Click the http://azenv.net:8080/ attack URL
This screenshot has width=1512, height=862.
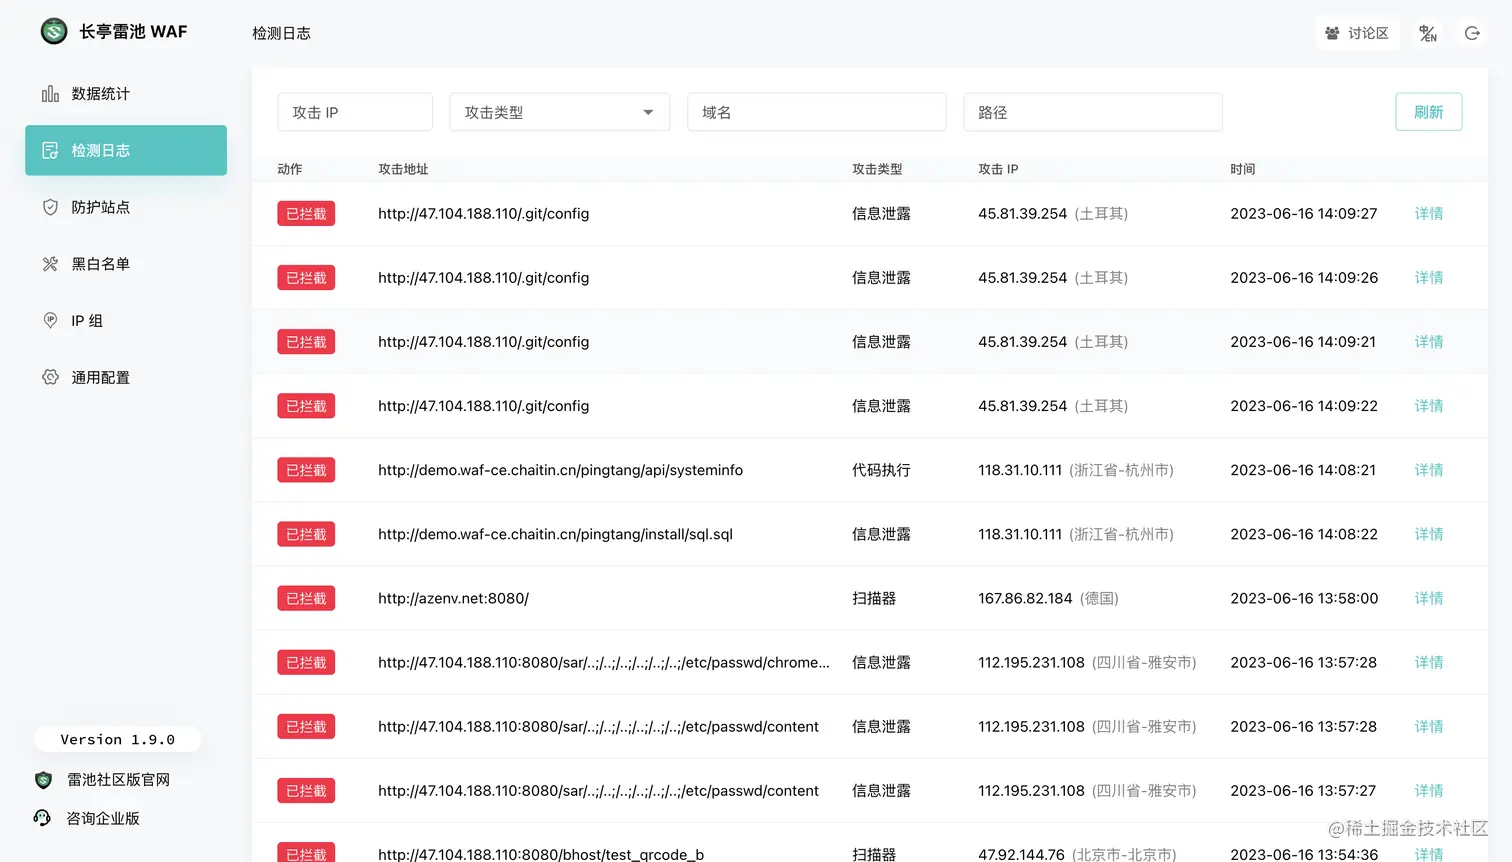coord(453,598)
